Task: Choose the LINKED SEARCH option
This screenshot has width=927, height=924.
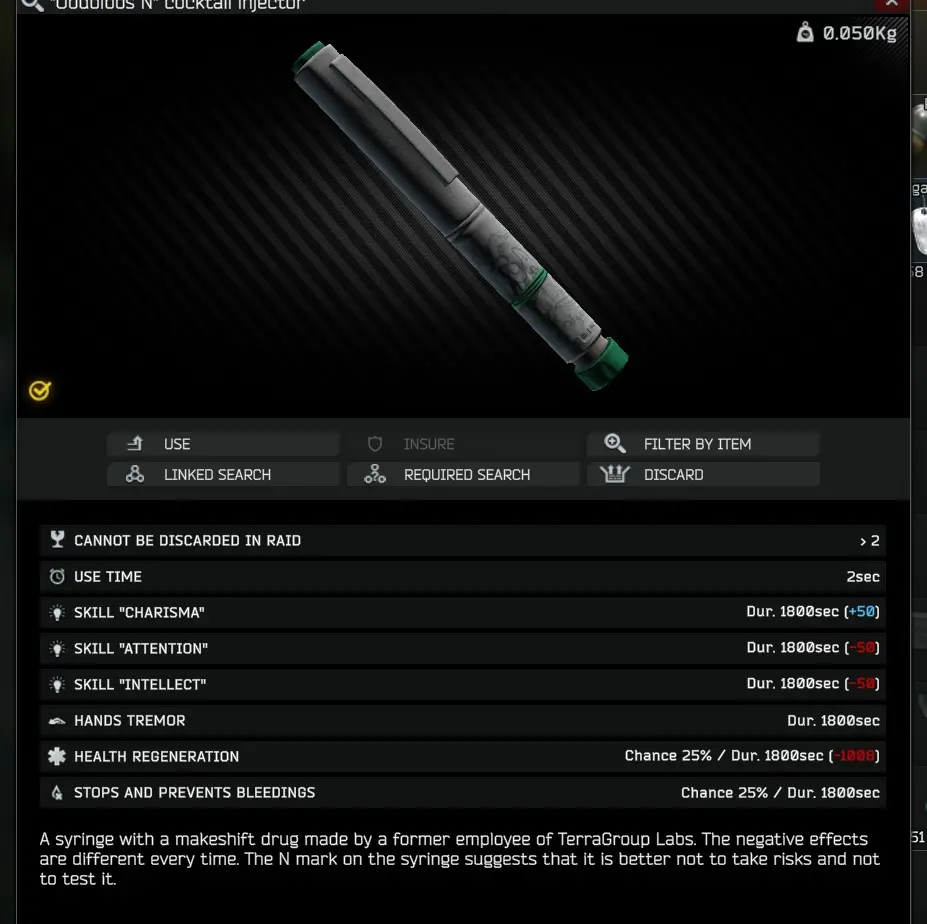Action: (x=223, y=475)
